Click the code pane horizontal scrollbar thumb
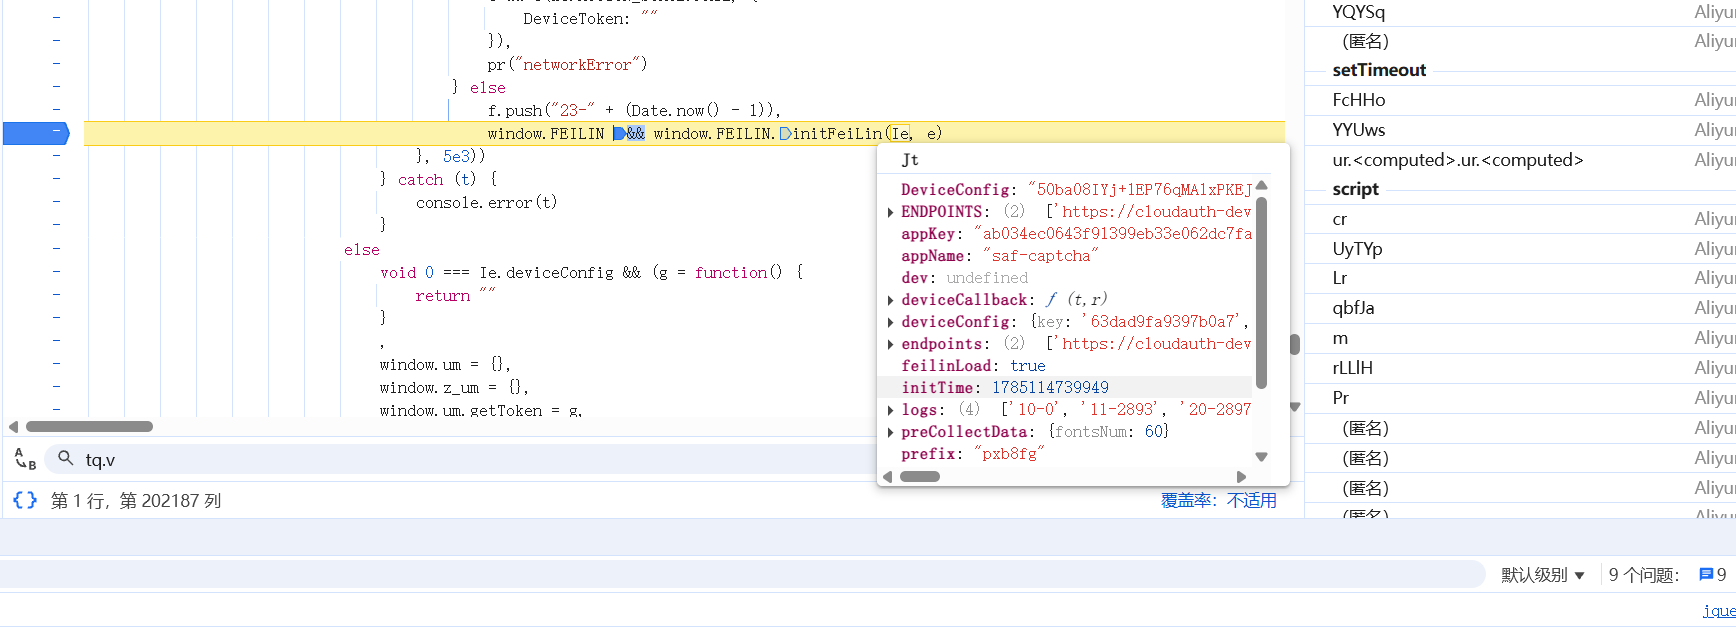Viewport: 1736px width, 634px height. 89,427
